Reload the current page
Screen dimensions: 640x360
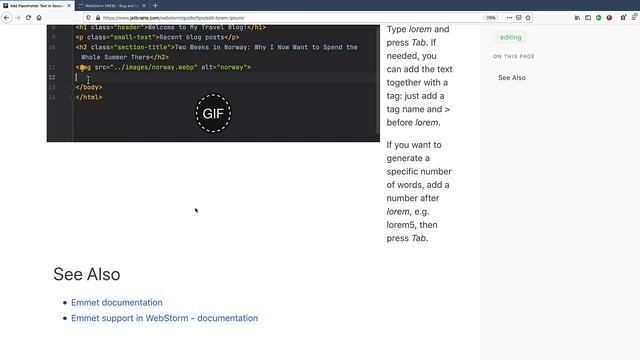pyautogui.click(x=28, y=18)
